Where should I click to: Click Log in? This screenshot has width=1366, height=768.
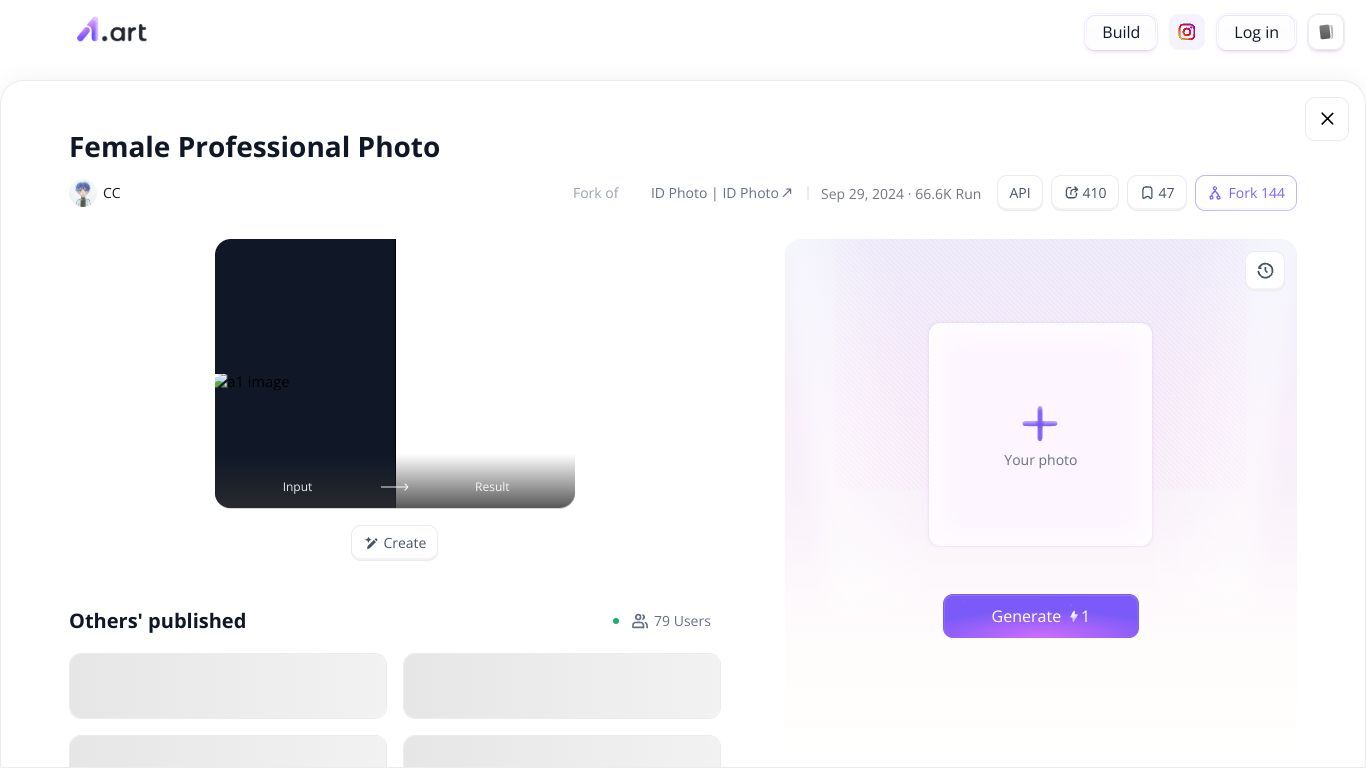tap(1256, 32)
